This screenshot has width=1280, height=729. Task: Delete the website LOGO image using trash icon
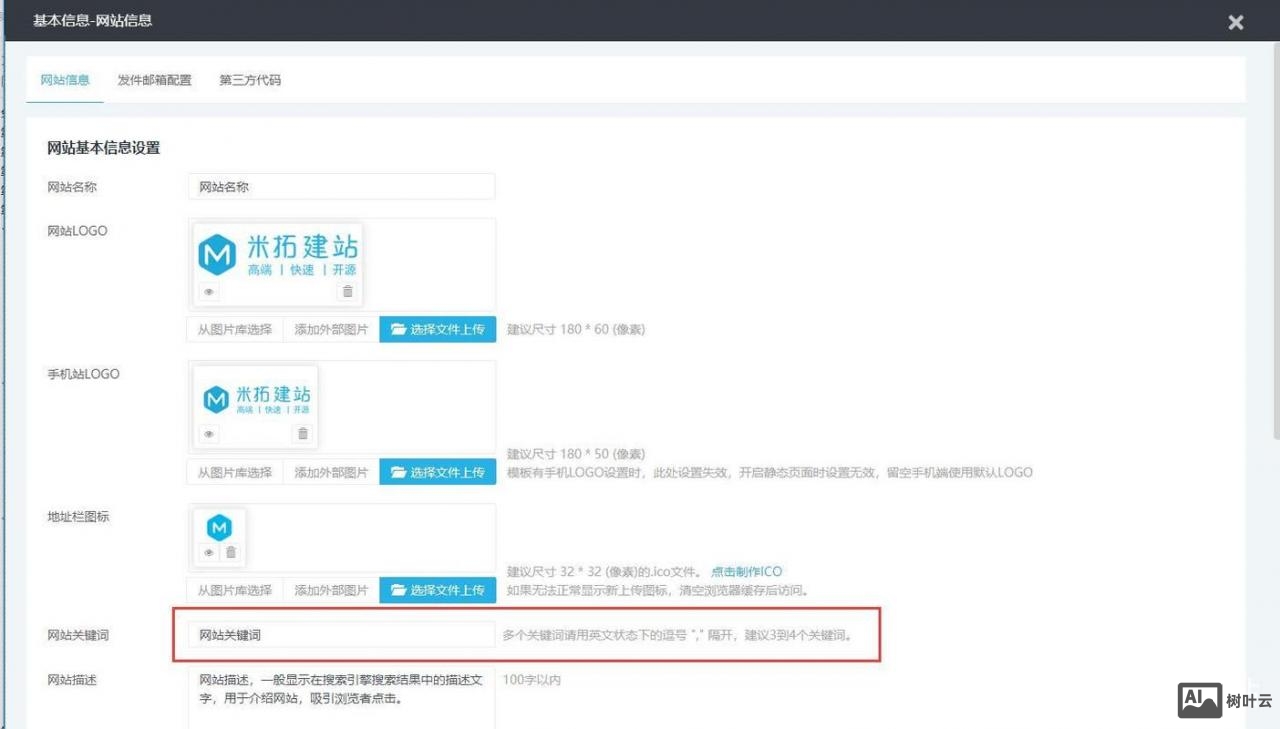click(347, 291)
